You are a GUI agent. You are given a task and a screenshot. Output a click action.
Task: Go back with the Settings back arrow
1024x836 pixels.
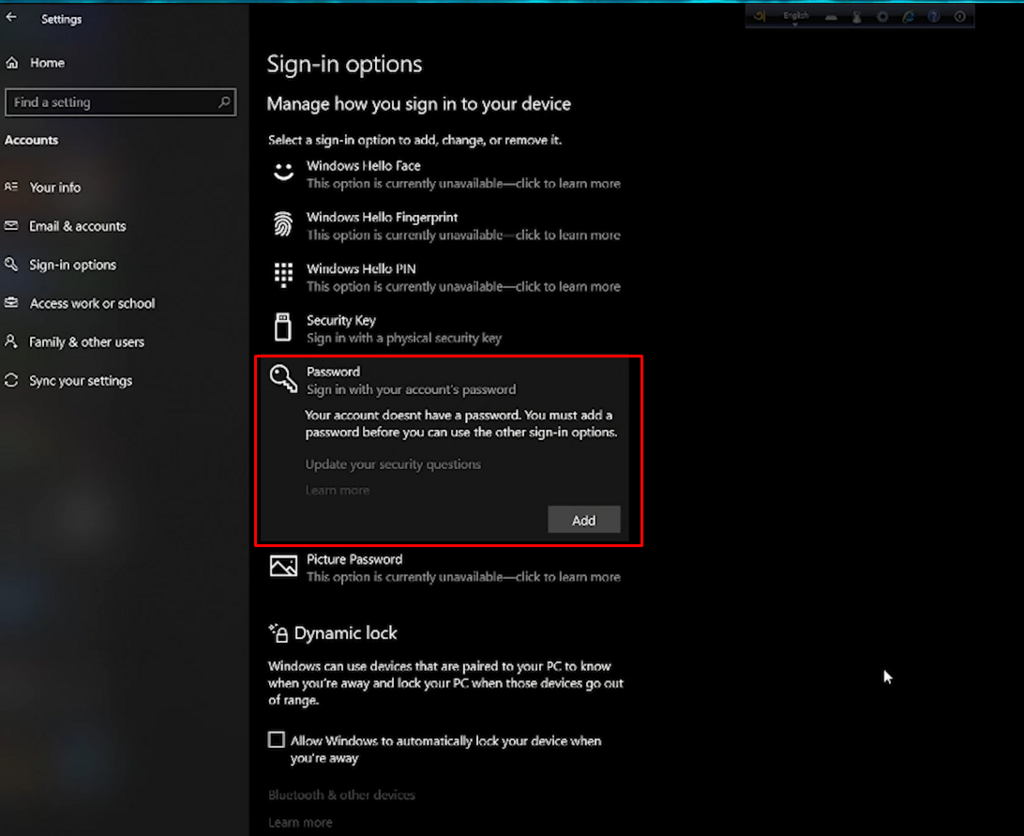pyautogui.click(x=11, y=18)
